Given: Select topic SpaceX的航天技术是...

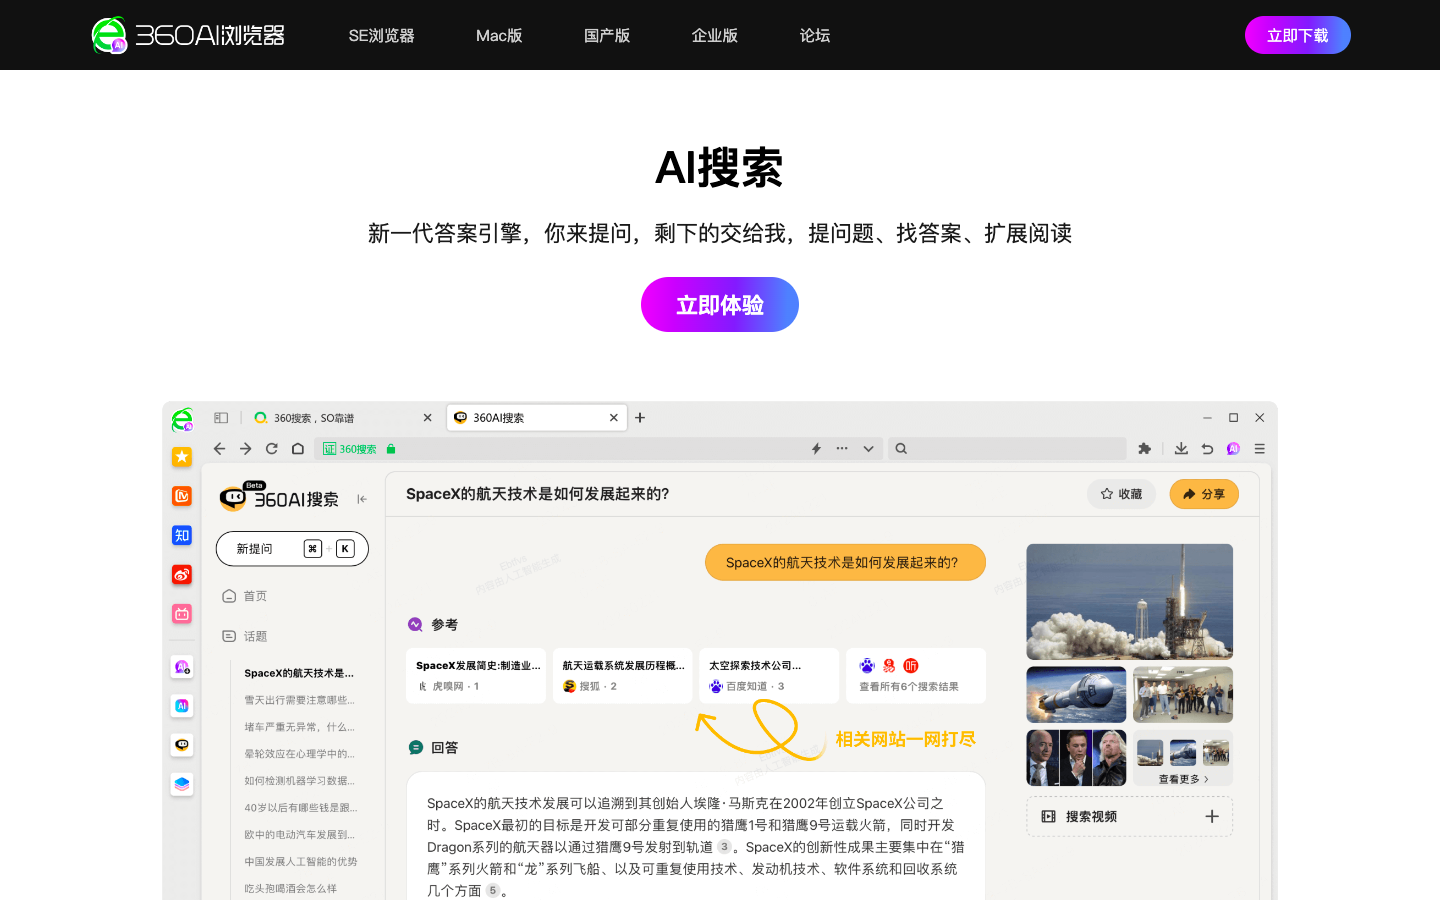Looking at the screenshot, I should pos(299,673).
